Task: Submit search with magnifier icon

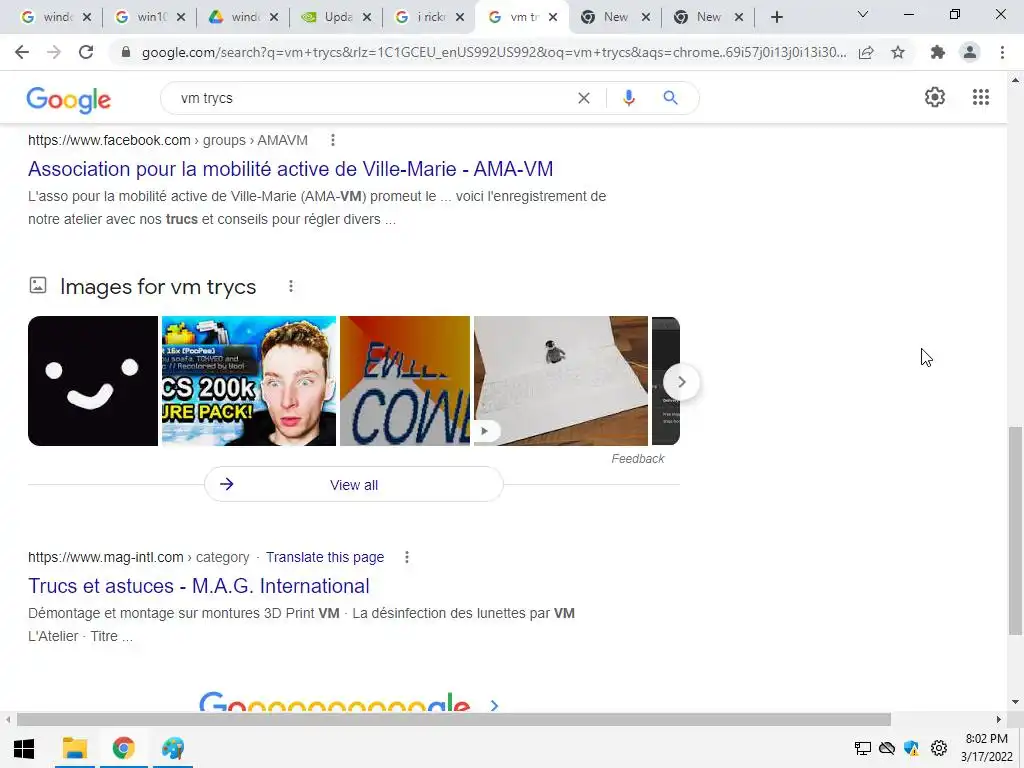Action: click(x=670, y=98)
